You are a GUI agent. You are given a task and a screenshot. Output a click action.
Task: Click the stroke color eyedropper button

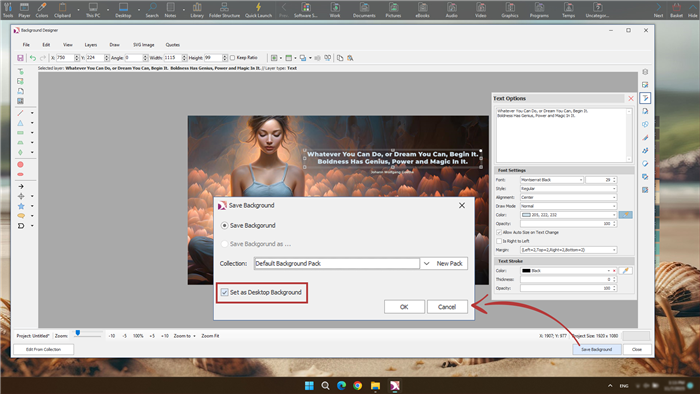click(x=625, y=271)
